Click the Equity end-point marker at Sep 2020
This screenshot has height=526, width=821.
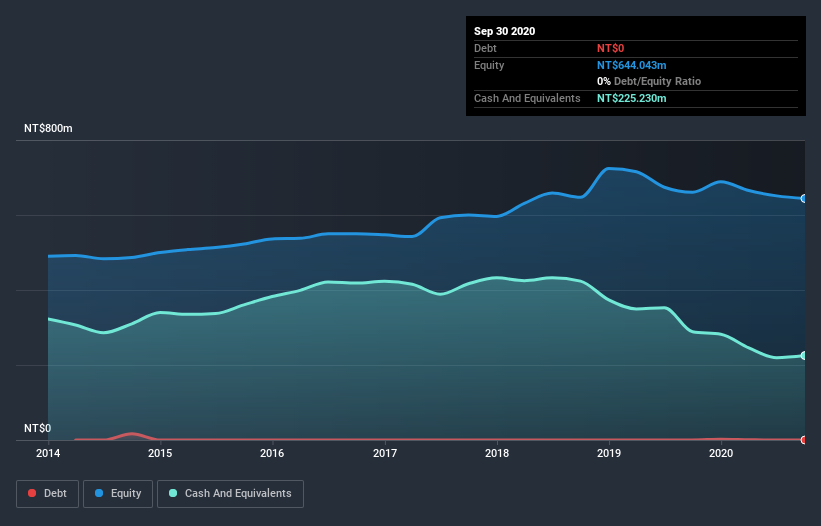tap(804, 198)
